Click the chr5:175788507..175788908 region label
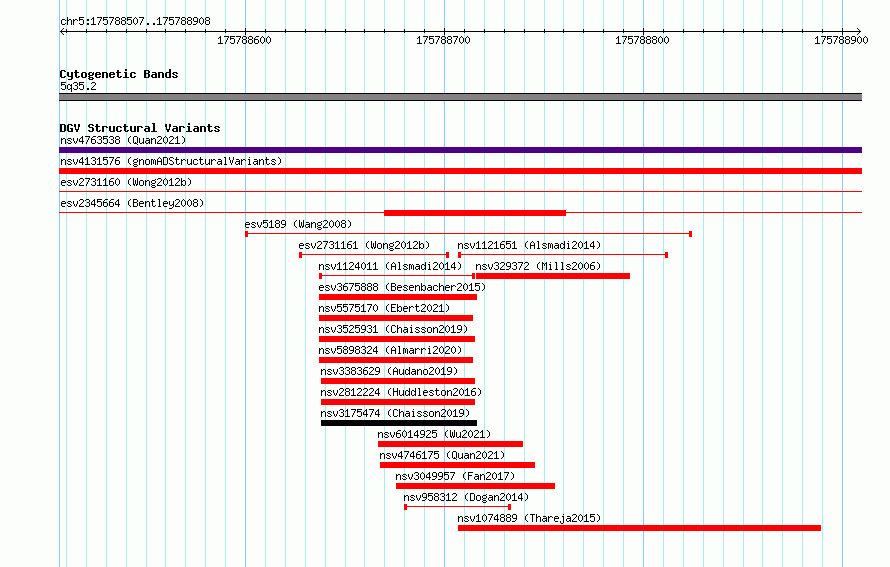This screenshot has height=567, width=890. tap(135, 21)
